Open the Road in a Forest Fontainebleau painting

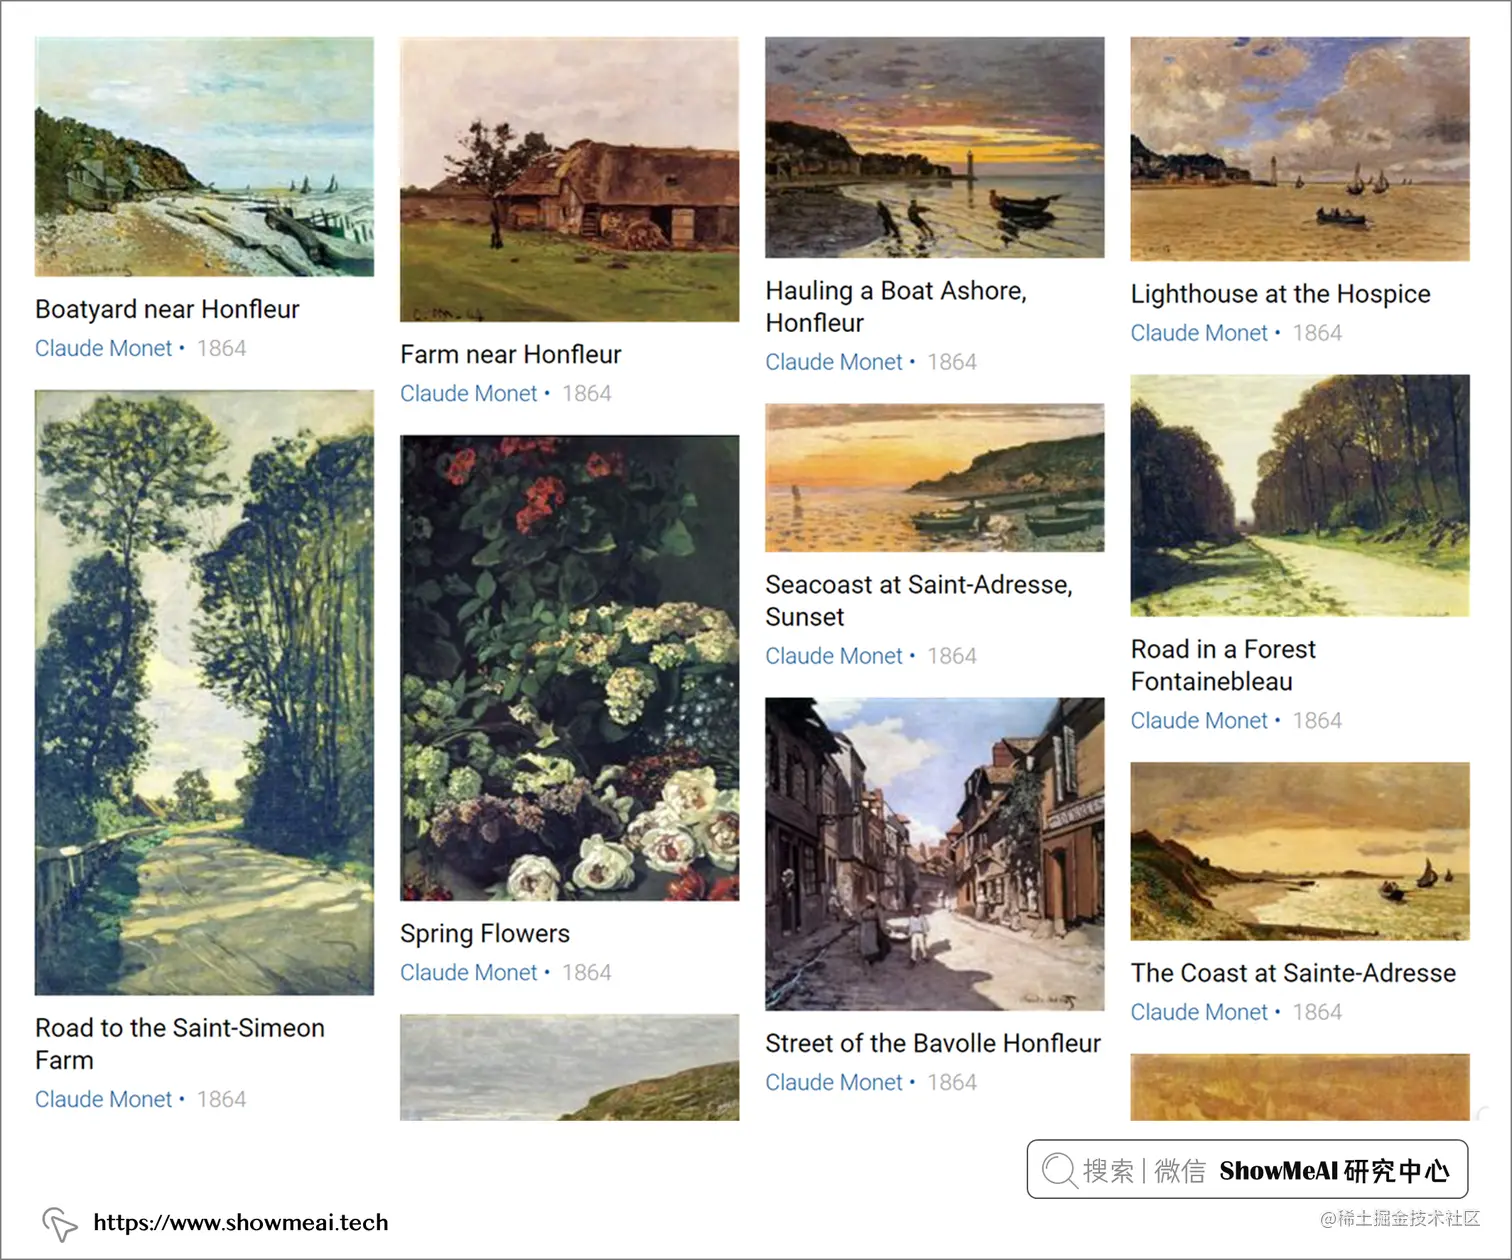1300,496
